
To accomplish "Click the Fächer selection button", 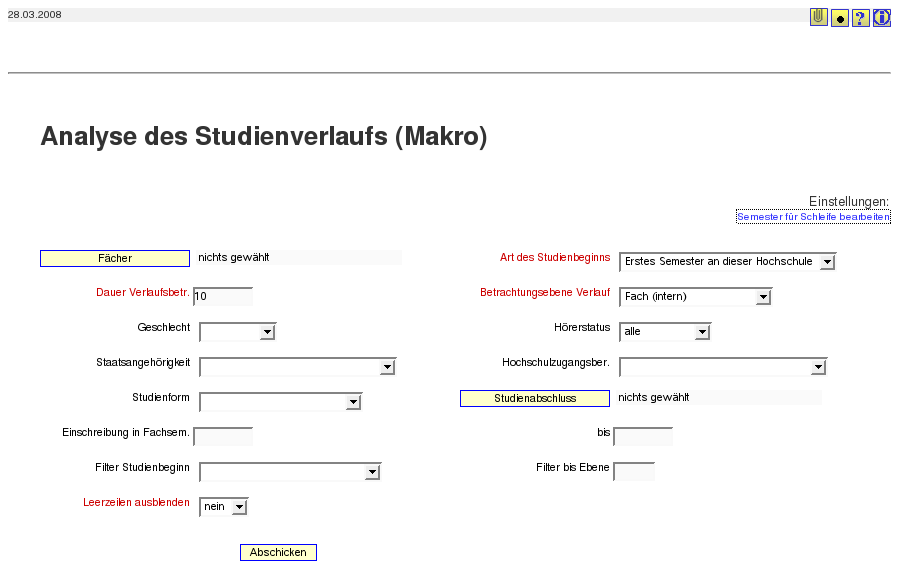I will tap(115, 259).
